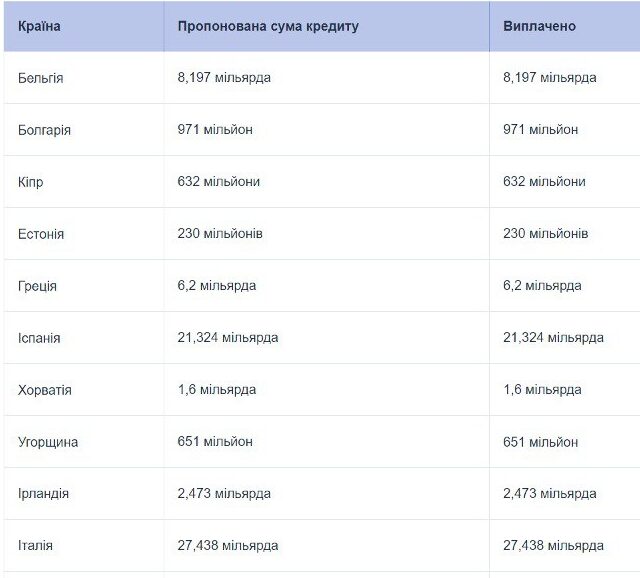Select the Хорватія country cell

pyautogui.click(x=44, y=390)
